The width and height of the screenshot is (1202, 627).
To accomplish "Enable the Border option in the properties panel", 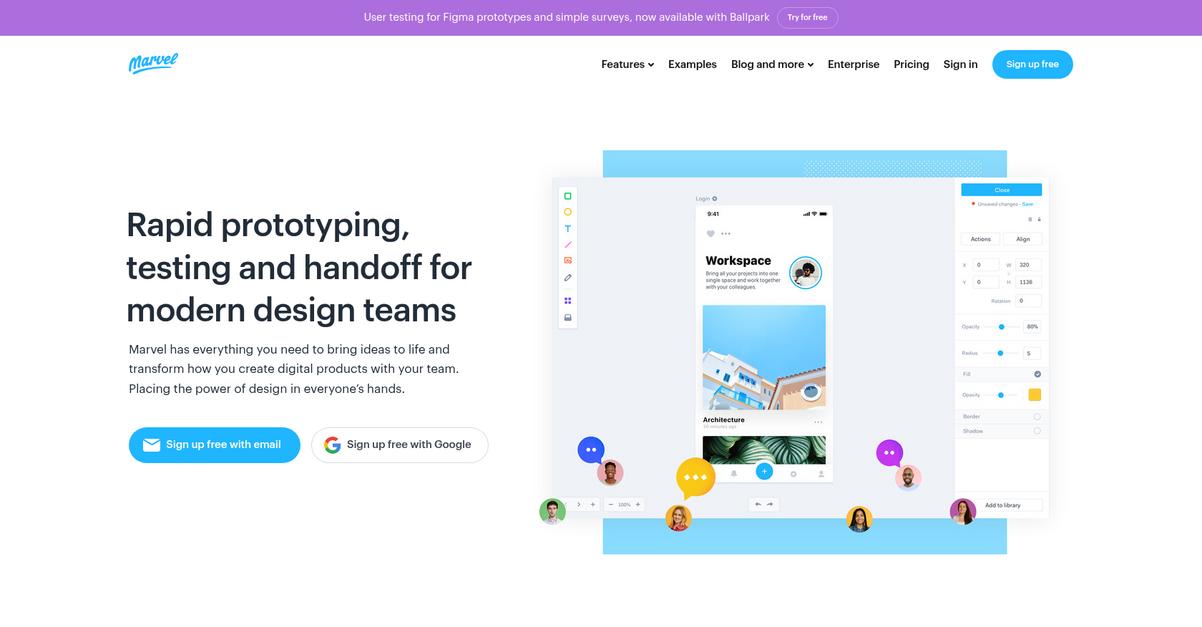I will point(1037,416).
